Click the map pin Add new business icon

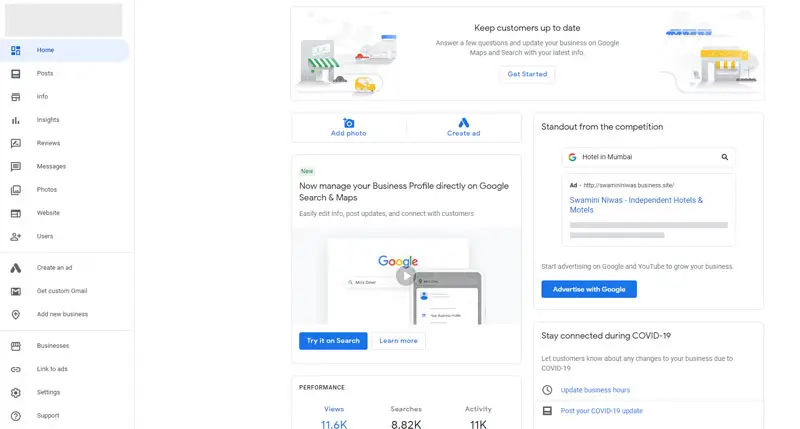(16, 315)
